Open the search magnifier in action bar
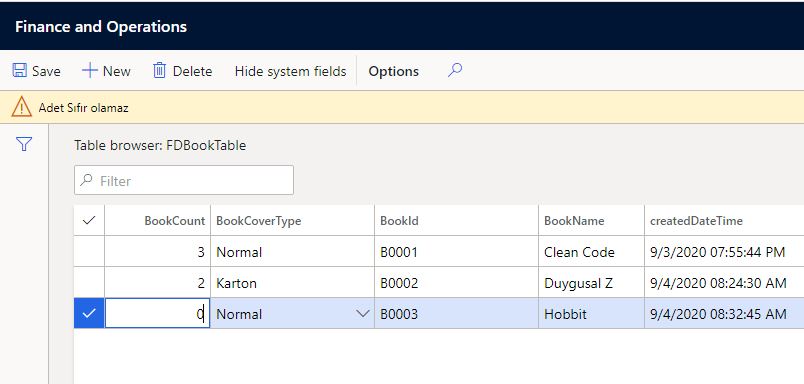Screen dimensions: 804x384 (455, 70)
